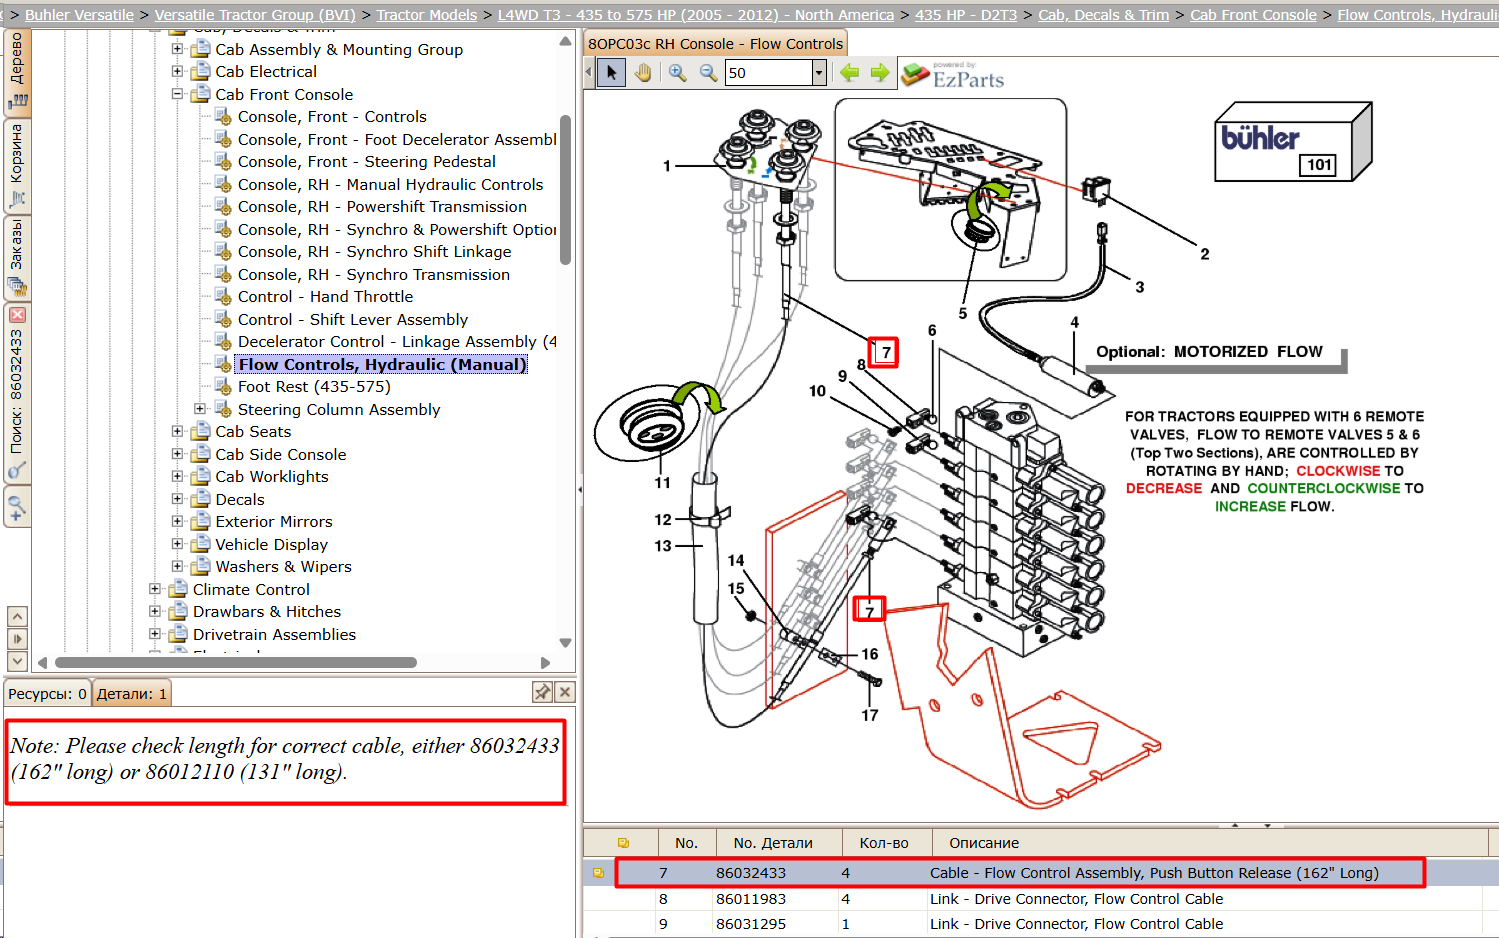Select part number 86031295 row
This screenshot has width=1499, height=938.
point(1040,924)
